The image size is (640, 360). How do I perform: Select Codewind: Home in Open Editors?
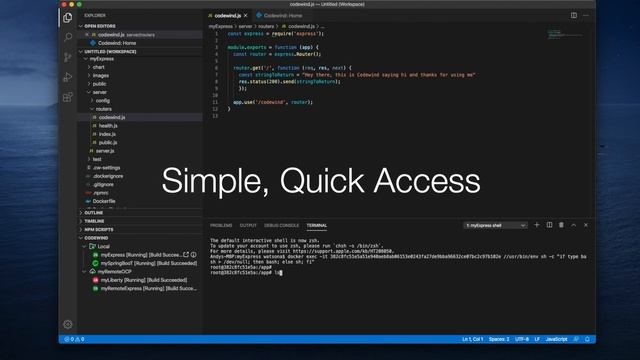pos(117,43)
